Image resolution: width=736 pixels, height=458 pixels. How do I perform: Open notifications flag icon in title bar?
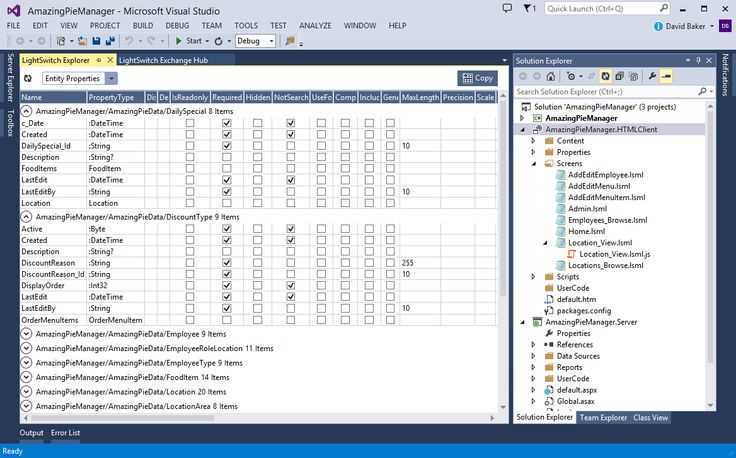pyautogui.click(x=527, y=8)
